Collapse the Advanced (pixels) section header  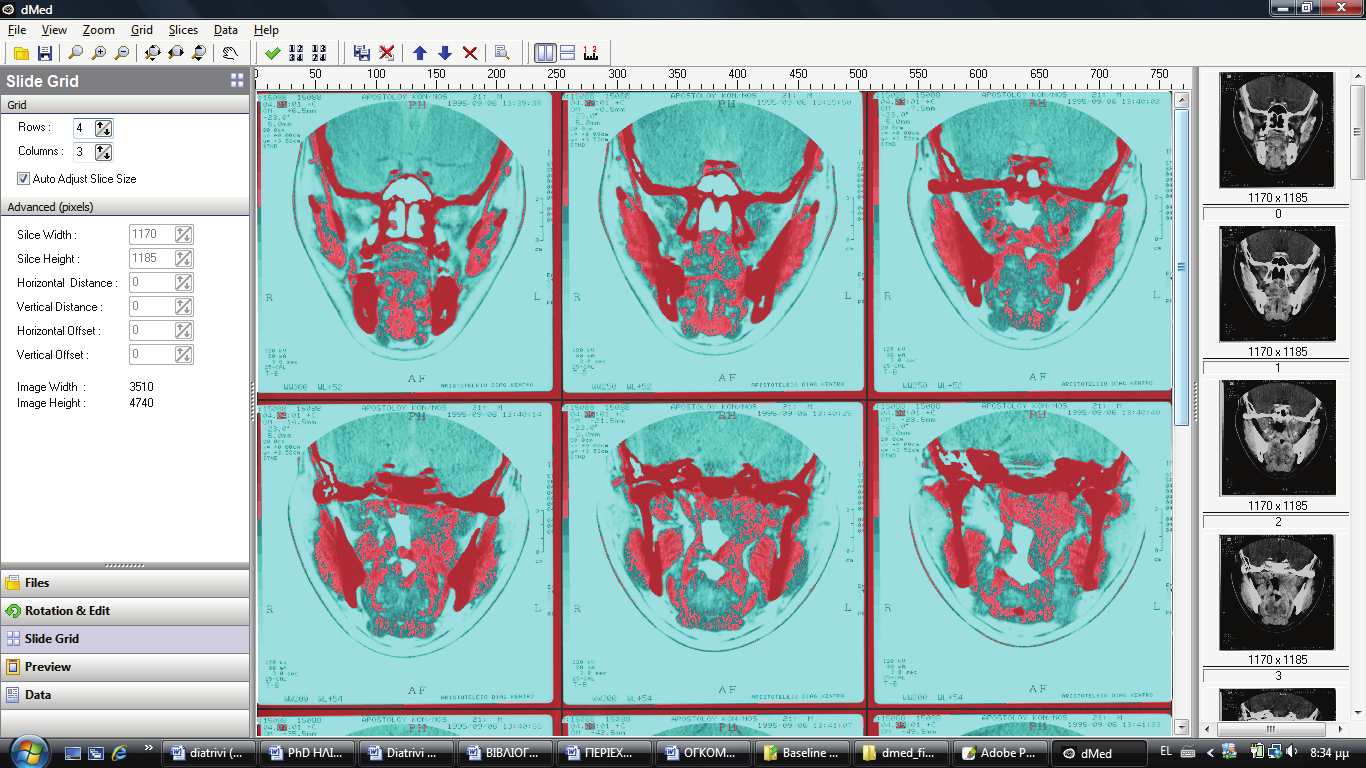coord(125,207)
